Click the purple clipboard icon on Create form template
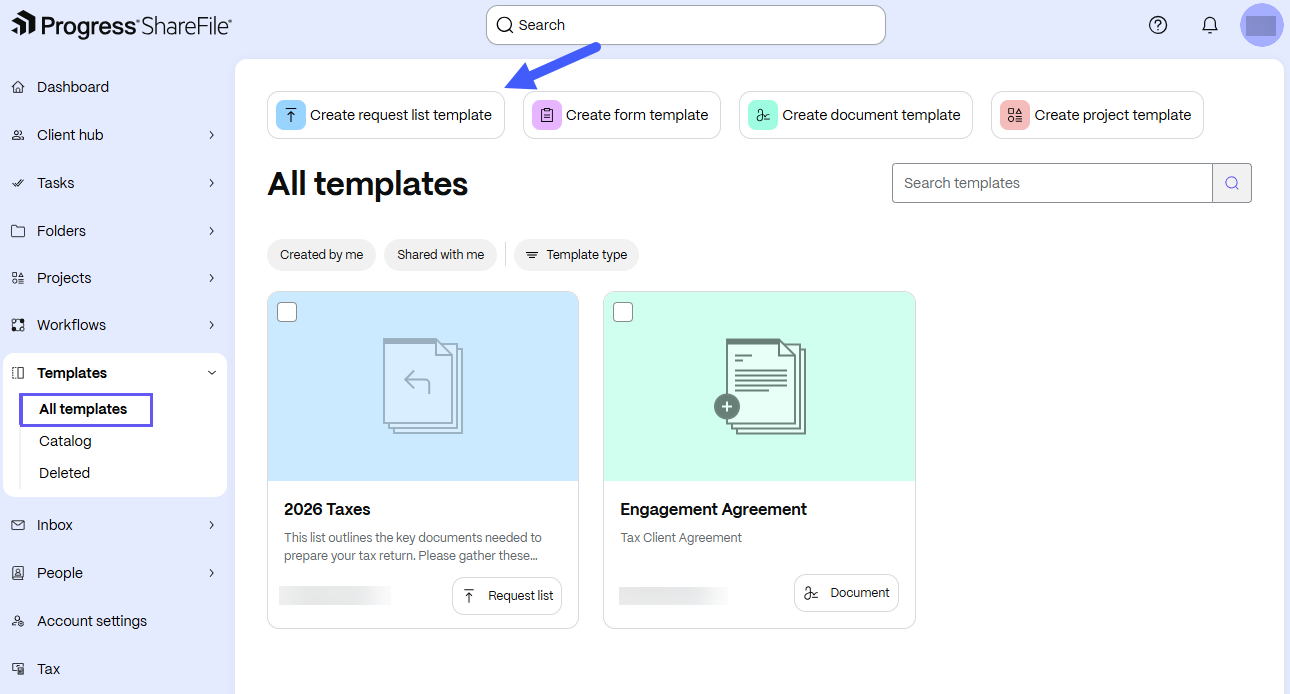The image size is (1290, 694). pos(546,115)
